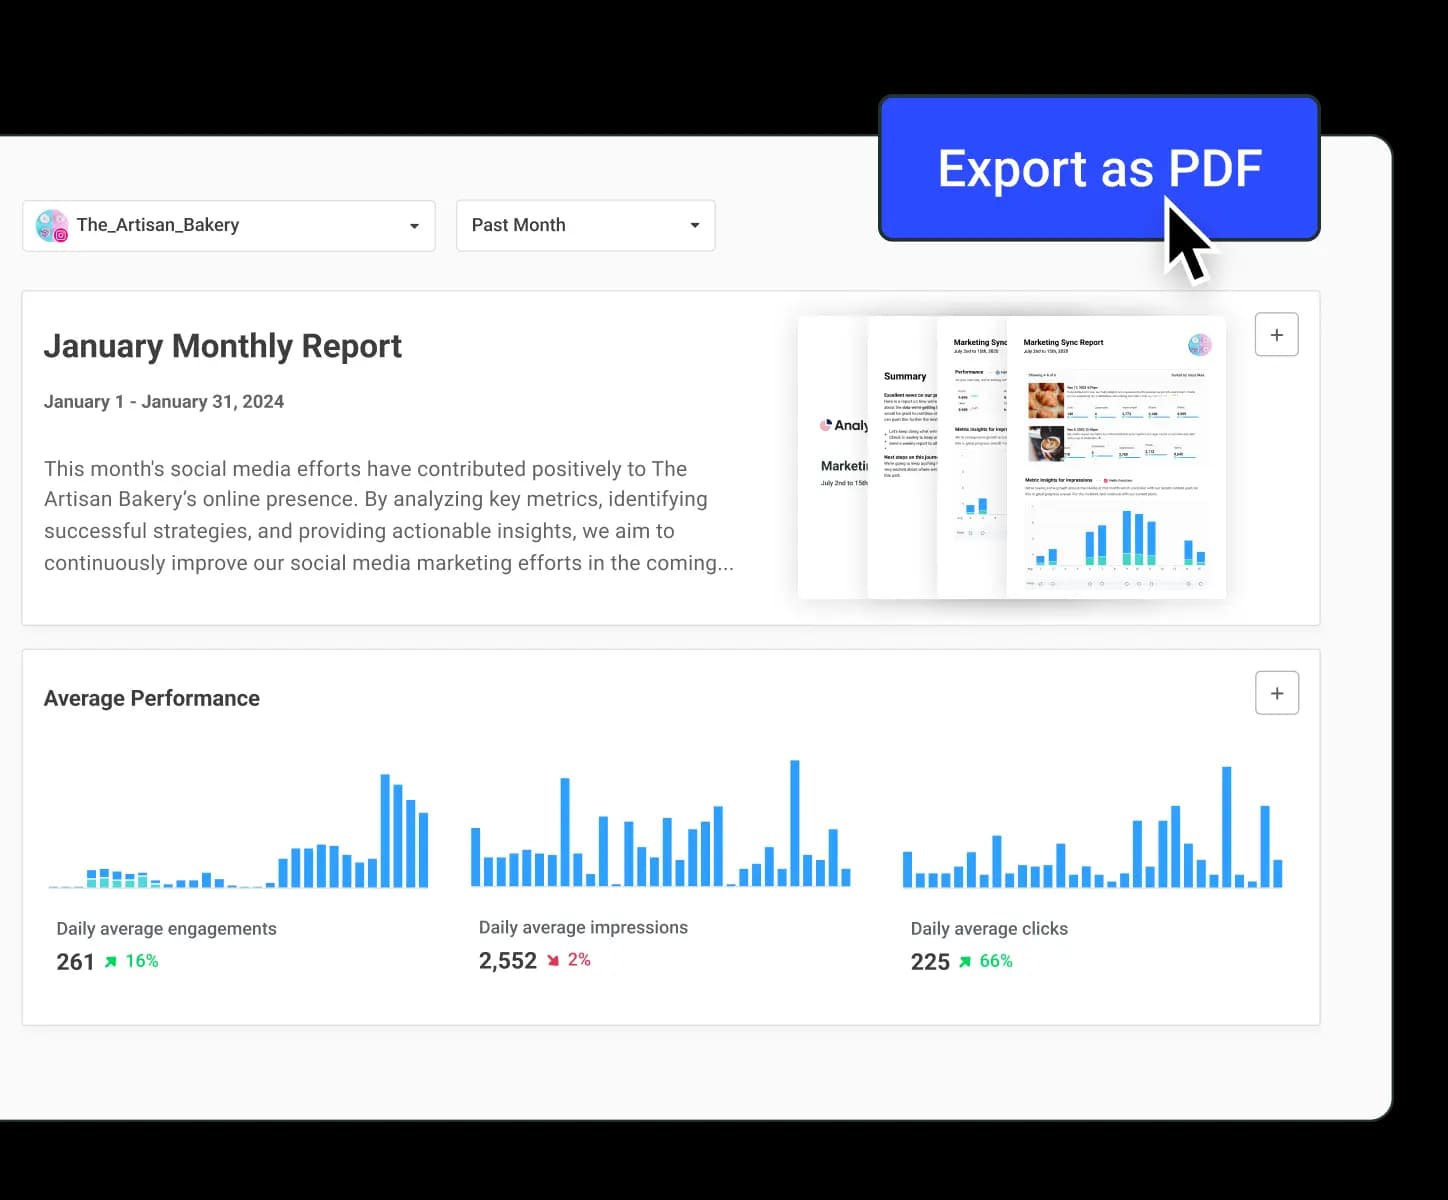The height and width of the screenshot is (1200, 1448).
Task: Click the Export as PDF button
Action: tap(1098, 168)
